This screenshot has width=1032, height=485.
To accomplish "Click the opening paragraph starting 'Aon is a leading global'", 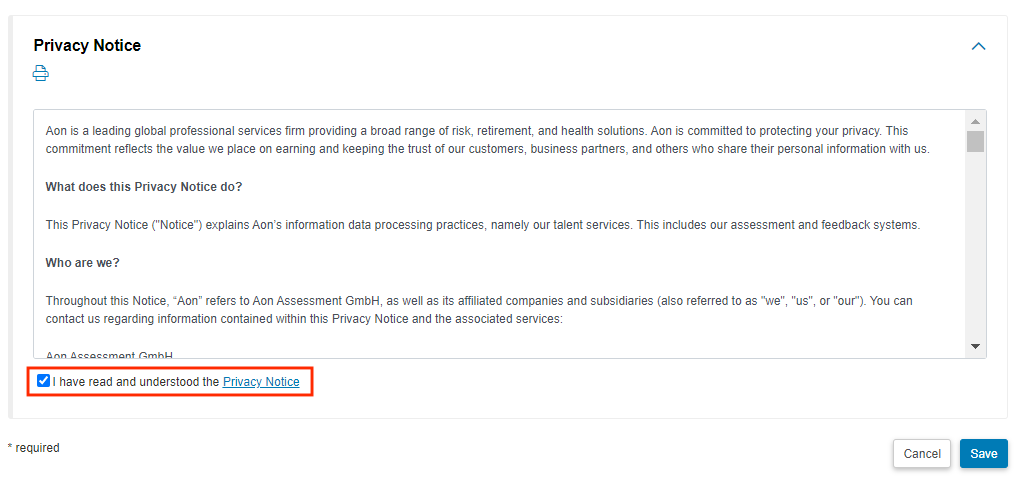I will tap(487, 140).
